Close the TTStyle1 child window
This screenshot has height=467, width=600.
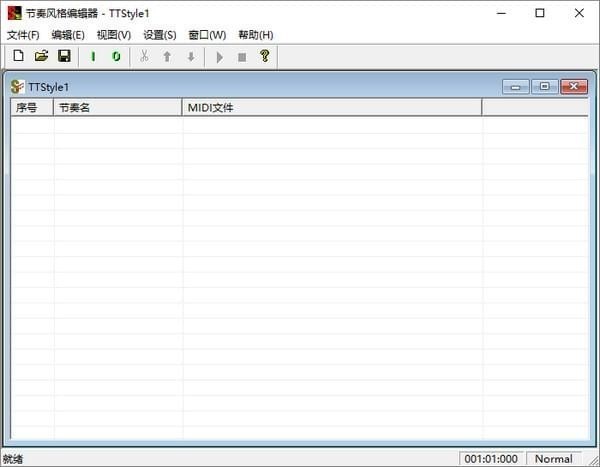574,87
